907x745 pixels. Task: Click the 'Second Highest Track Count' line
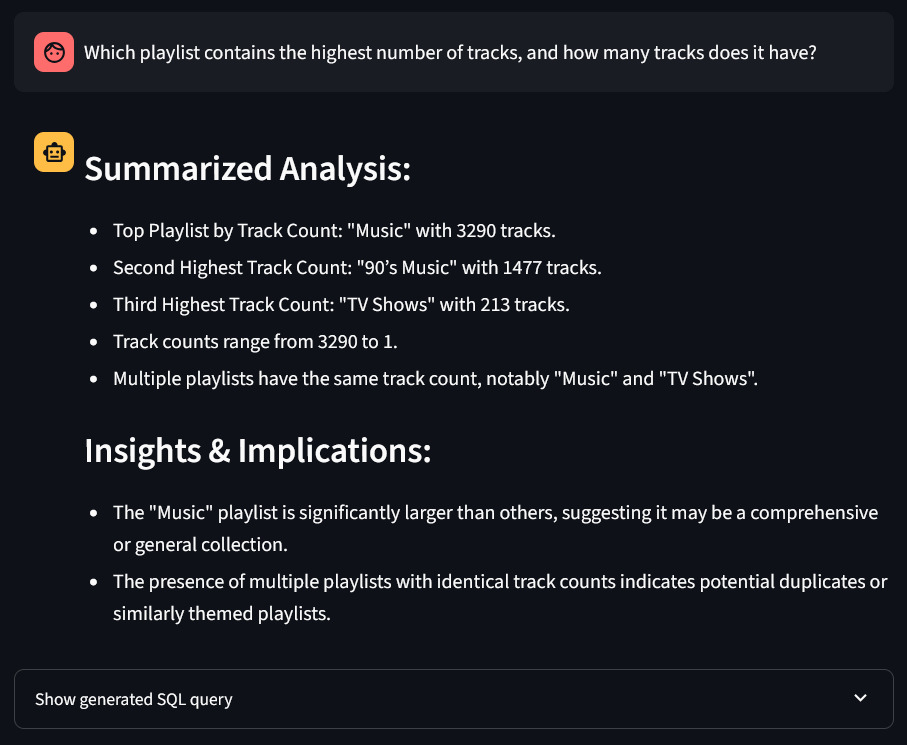[357, 268]
